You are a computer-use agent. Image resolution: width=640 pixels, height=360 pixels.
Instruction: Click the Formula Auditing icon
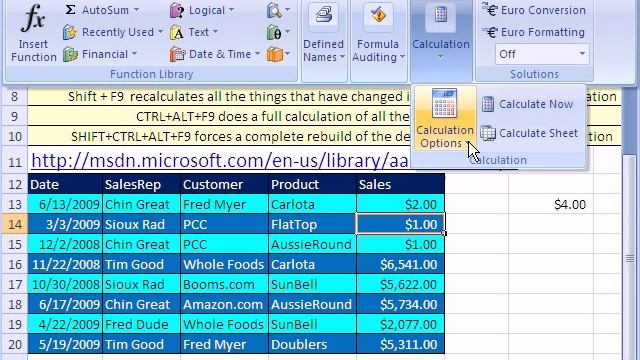(x=378, y=16)
